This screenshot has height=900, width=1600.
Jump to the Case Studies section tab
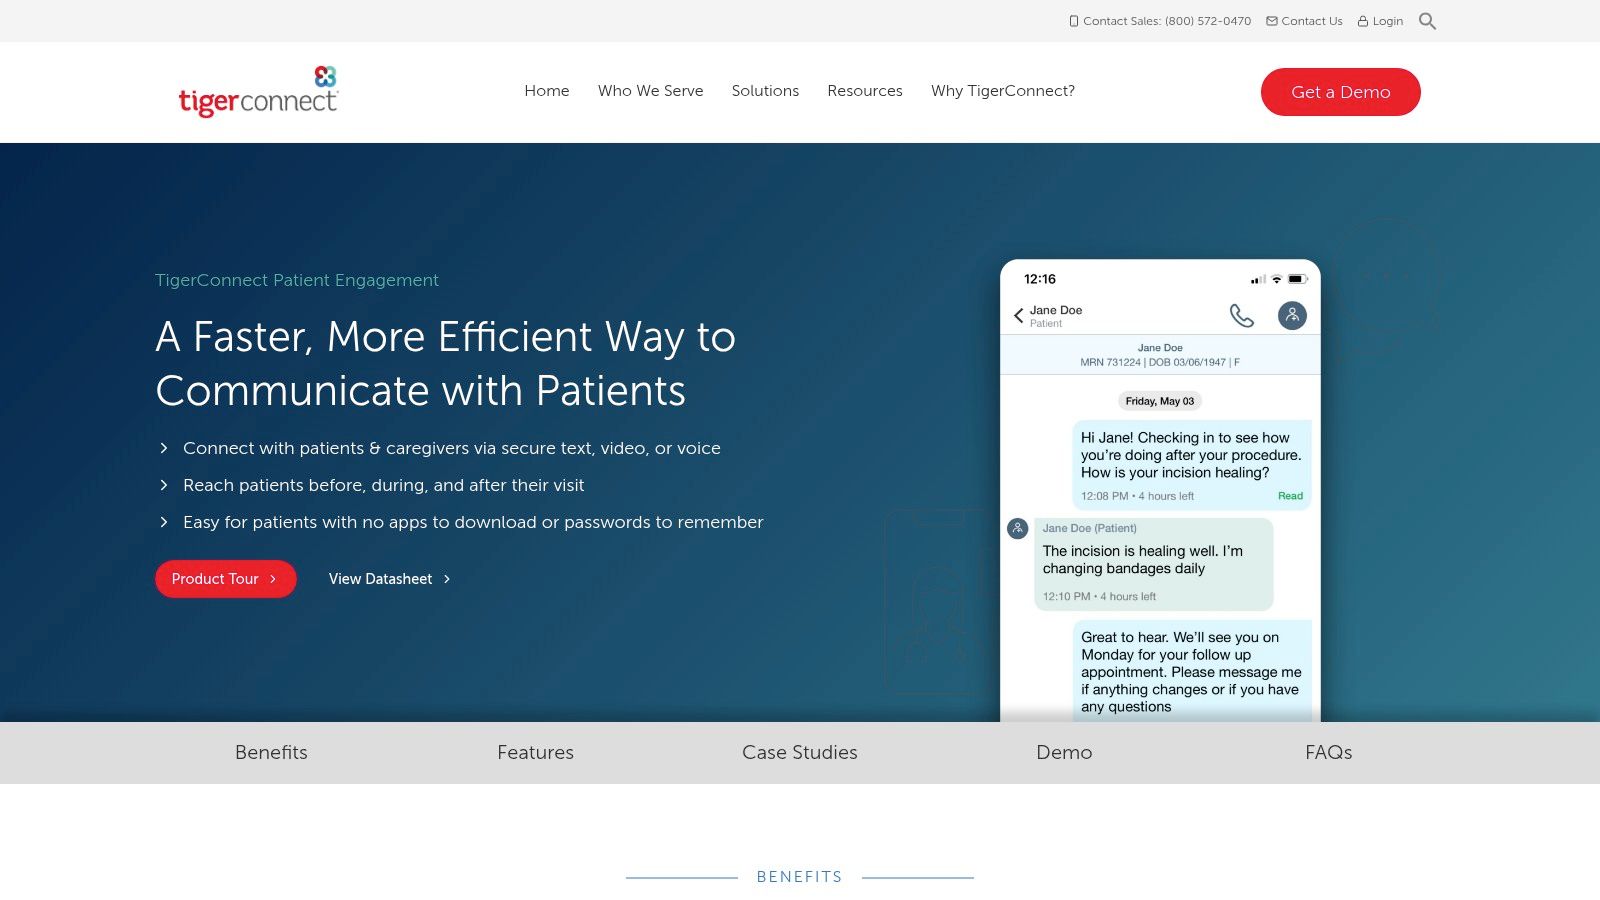pyautogui.click(x=800, y=753)
